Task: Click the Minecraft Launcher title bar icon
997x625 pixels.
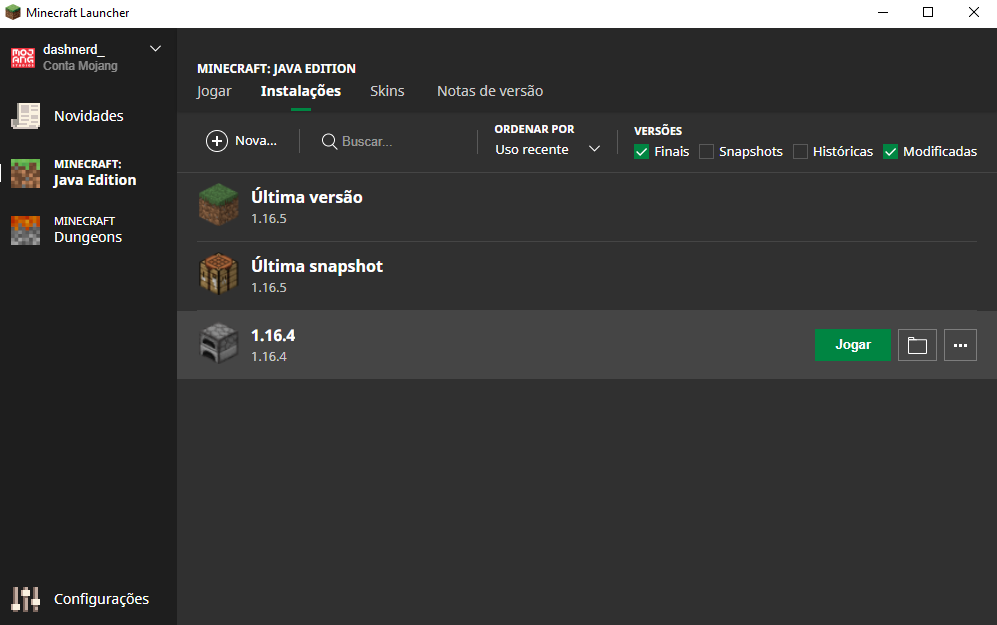Action: click(x=13, y=13)
